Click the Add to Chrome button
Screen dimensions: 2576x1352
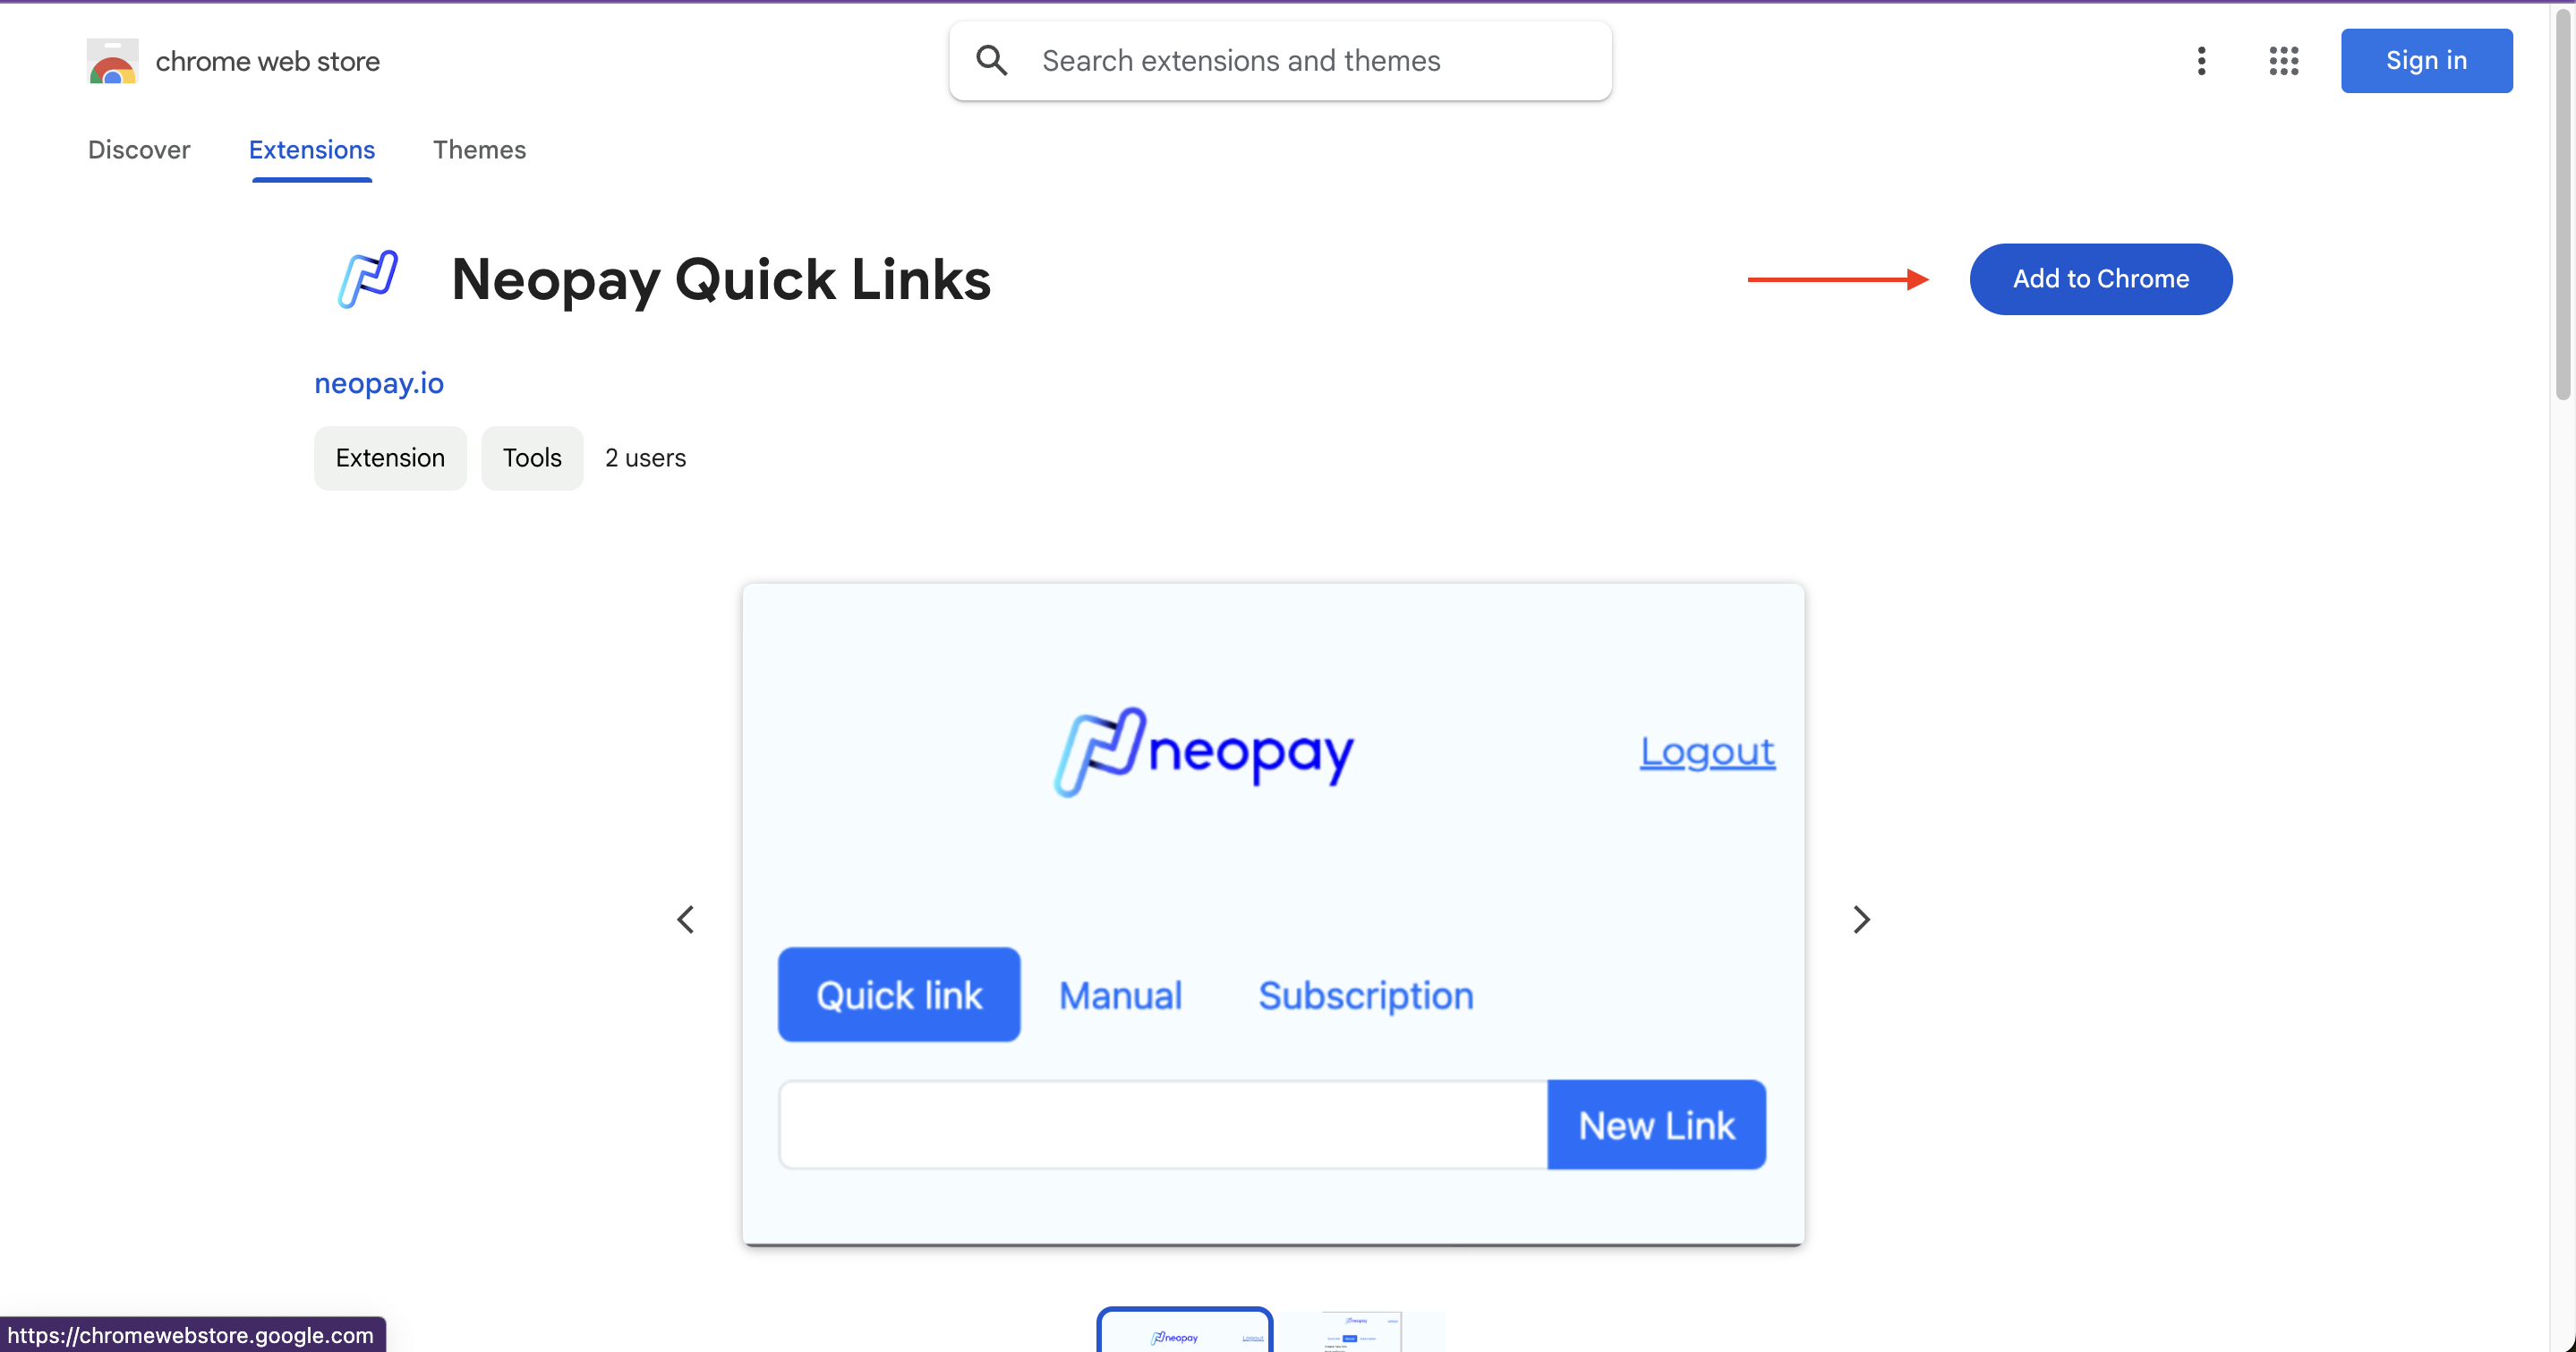click(2099, 278)
